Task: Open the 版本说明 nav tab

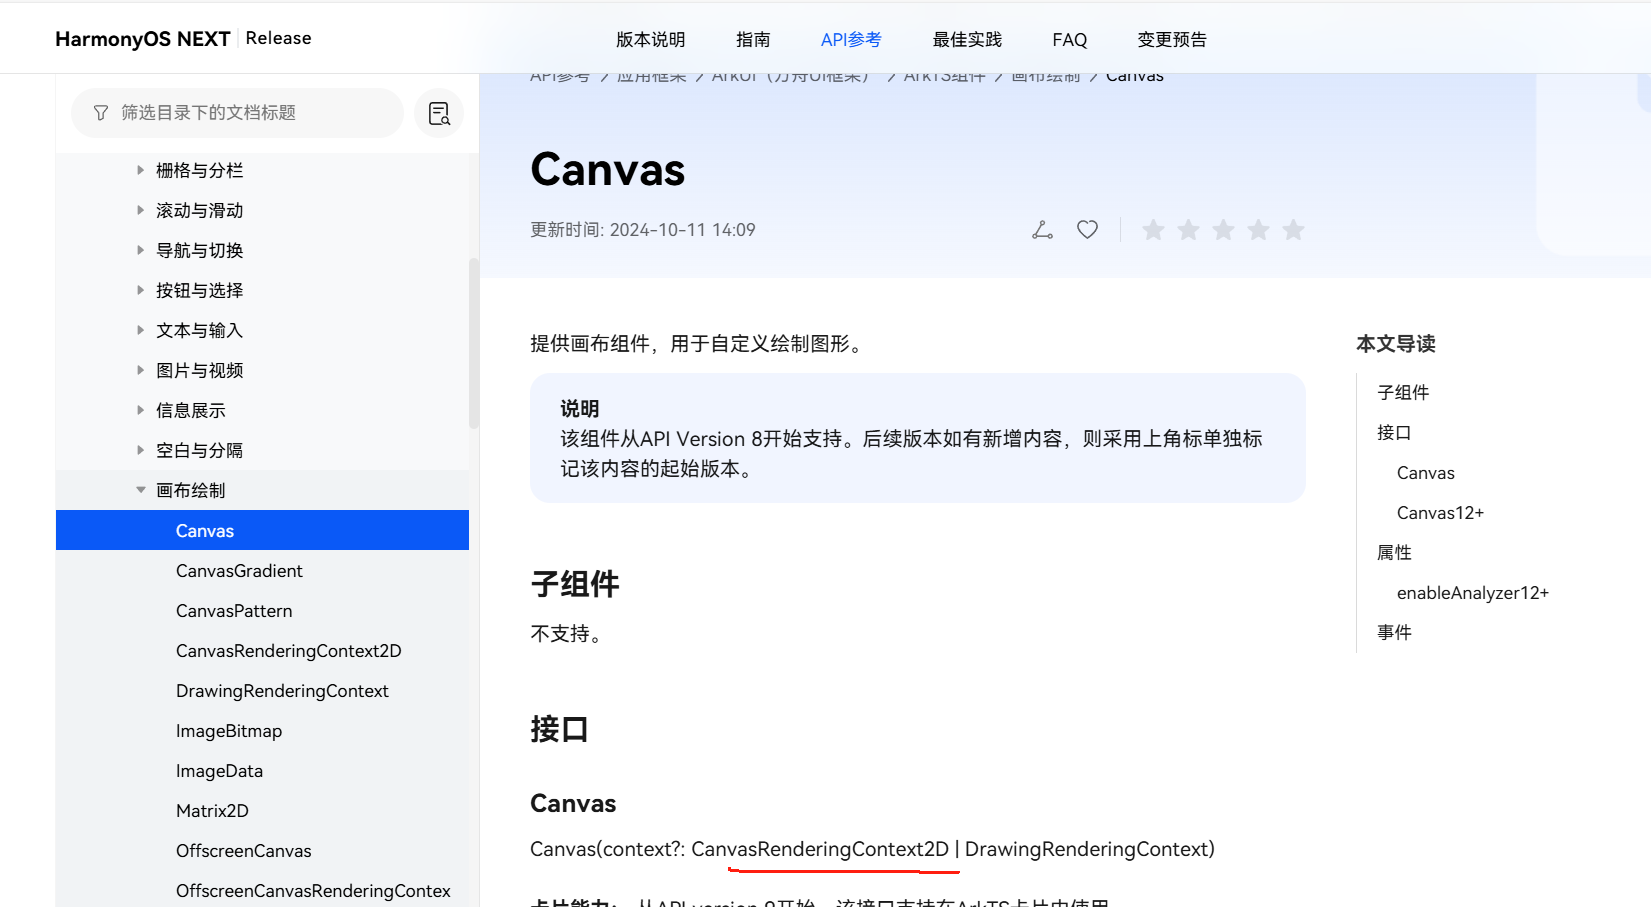Action: click(650, 40)
